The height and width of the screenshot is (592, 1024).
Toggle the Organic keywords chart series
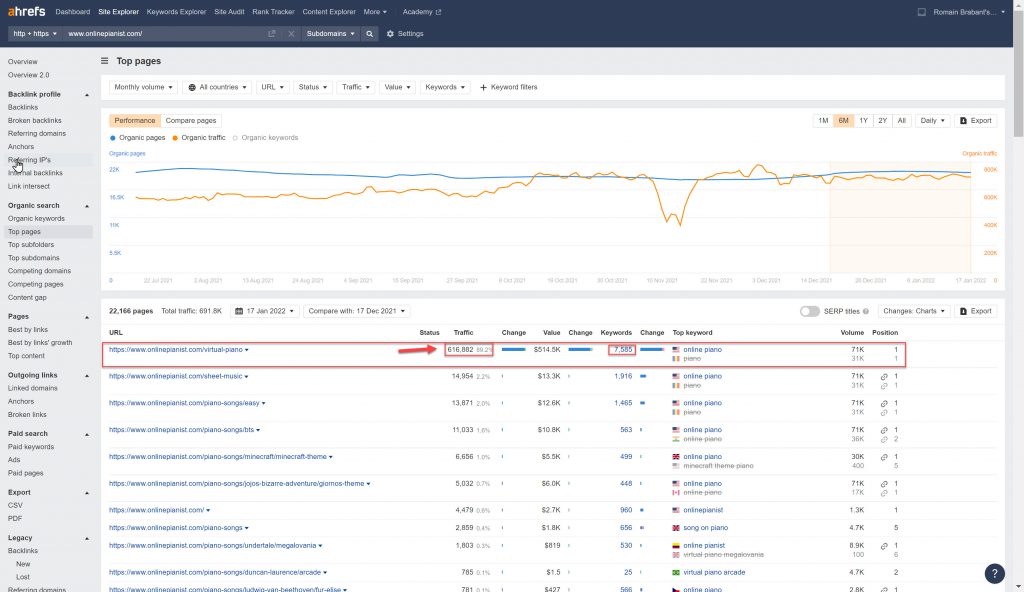265,138
